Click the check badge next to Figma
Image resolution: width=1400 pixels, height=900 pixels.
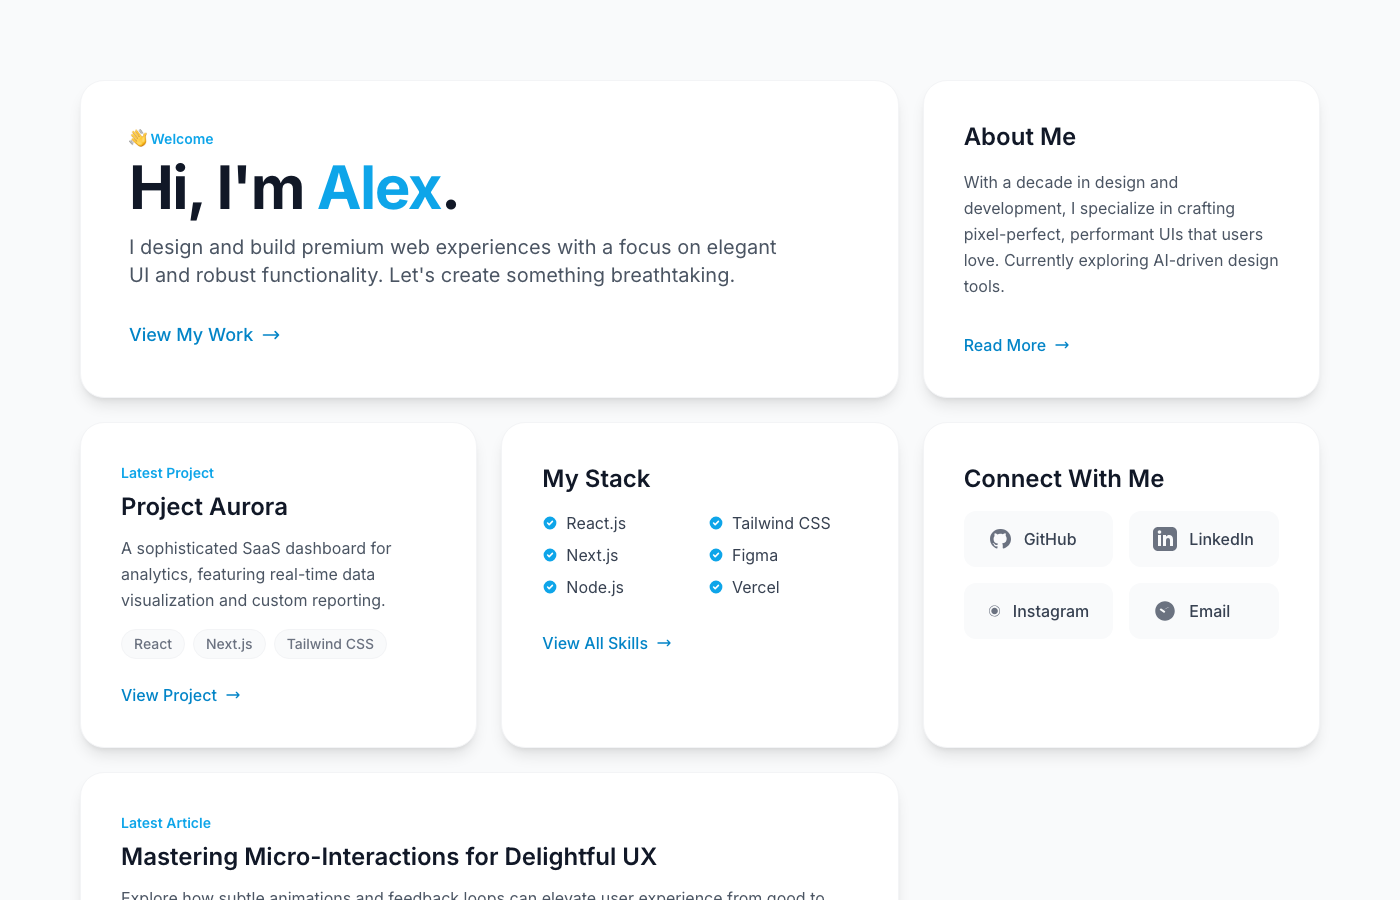716,555
